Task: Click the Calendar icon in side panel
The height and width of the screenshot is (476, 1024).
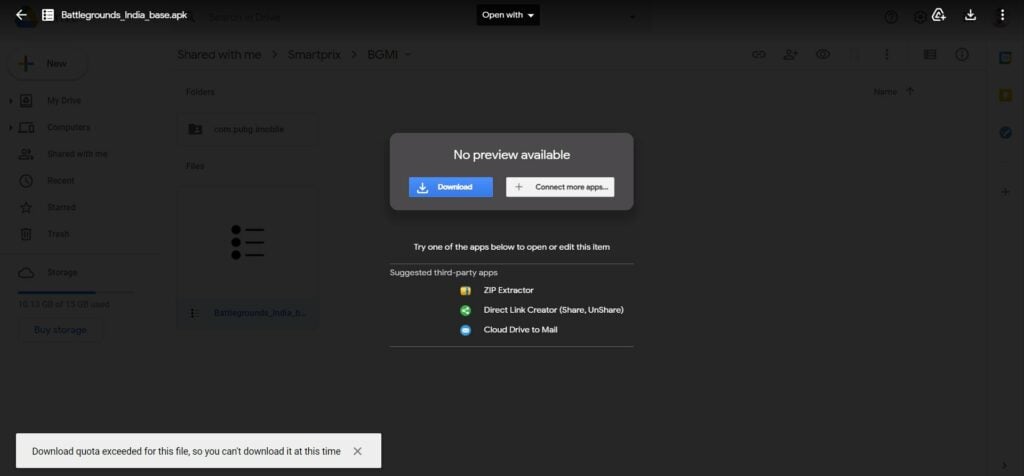Action: [x=1005, y=58]
